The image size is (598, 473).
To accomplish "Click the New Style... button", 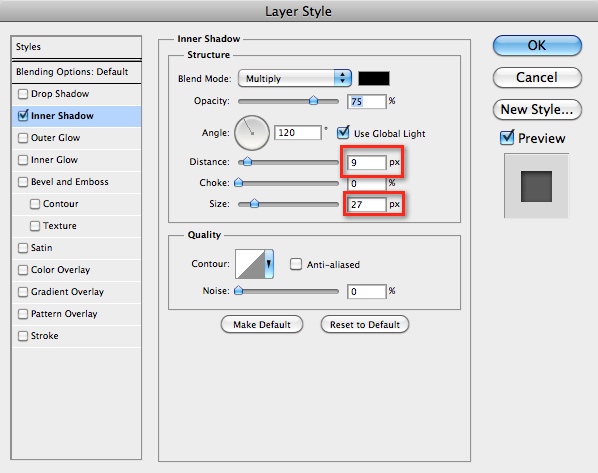I will [x=537, y=109].
